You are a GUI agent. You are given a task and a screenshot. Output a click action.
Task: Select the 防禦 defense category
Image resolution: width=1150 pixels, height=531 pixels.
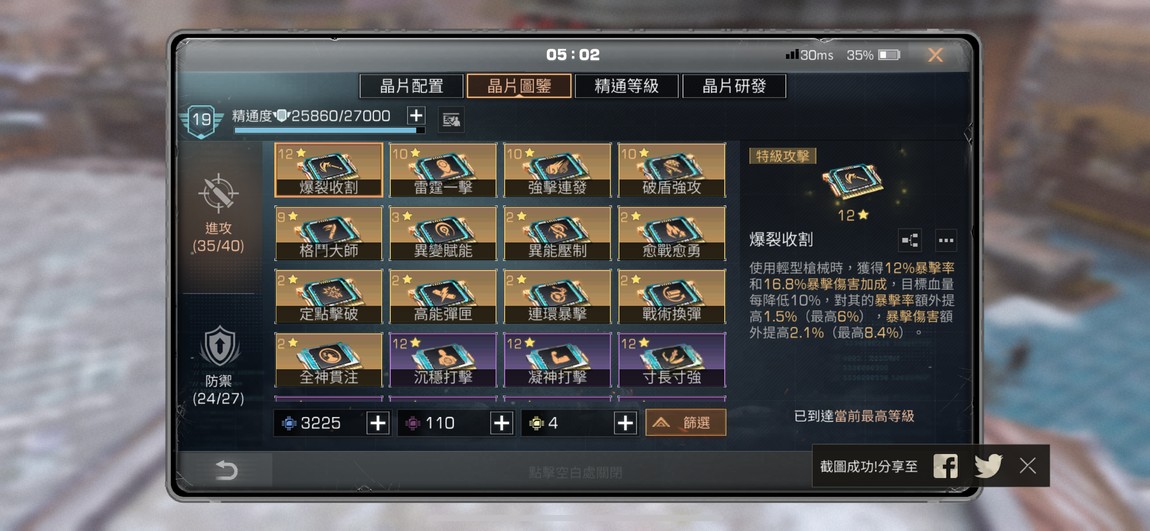click(219, 365)
